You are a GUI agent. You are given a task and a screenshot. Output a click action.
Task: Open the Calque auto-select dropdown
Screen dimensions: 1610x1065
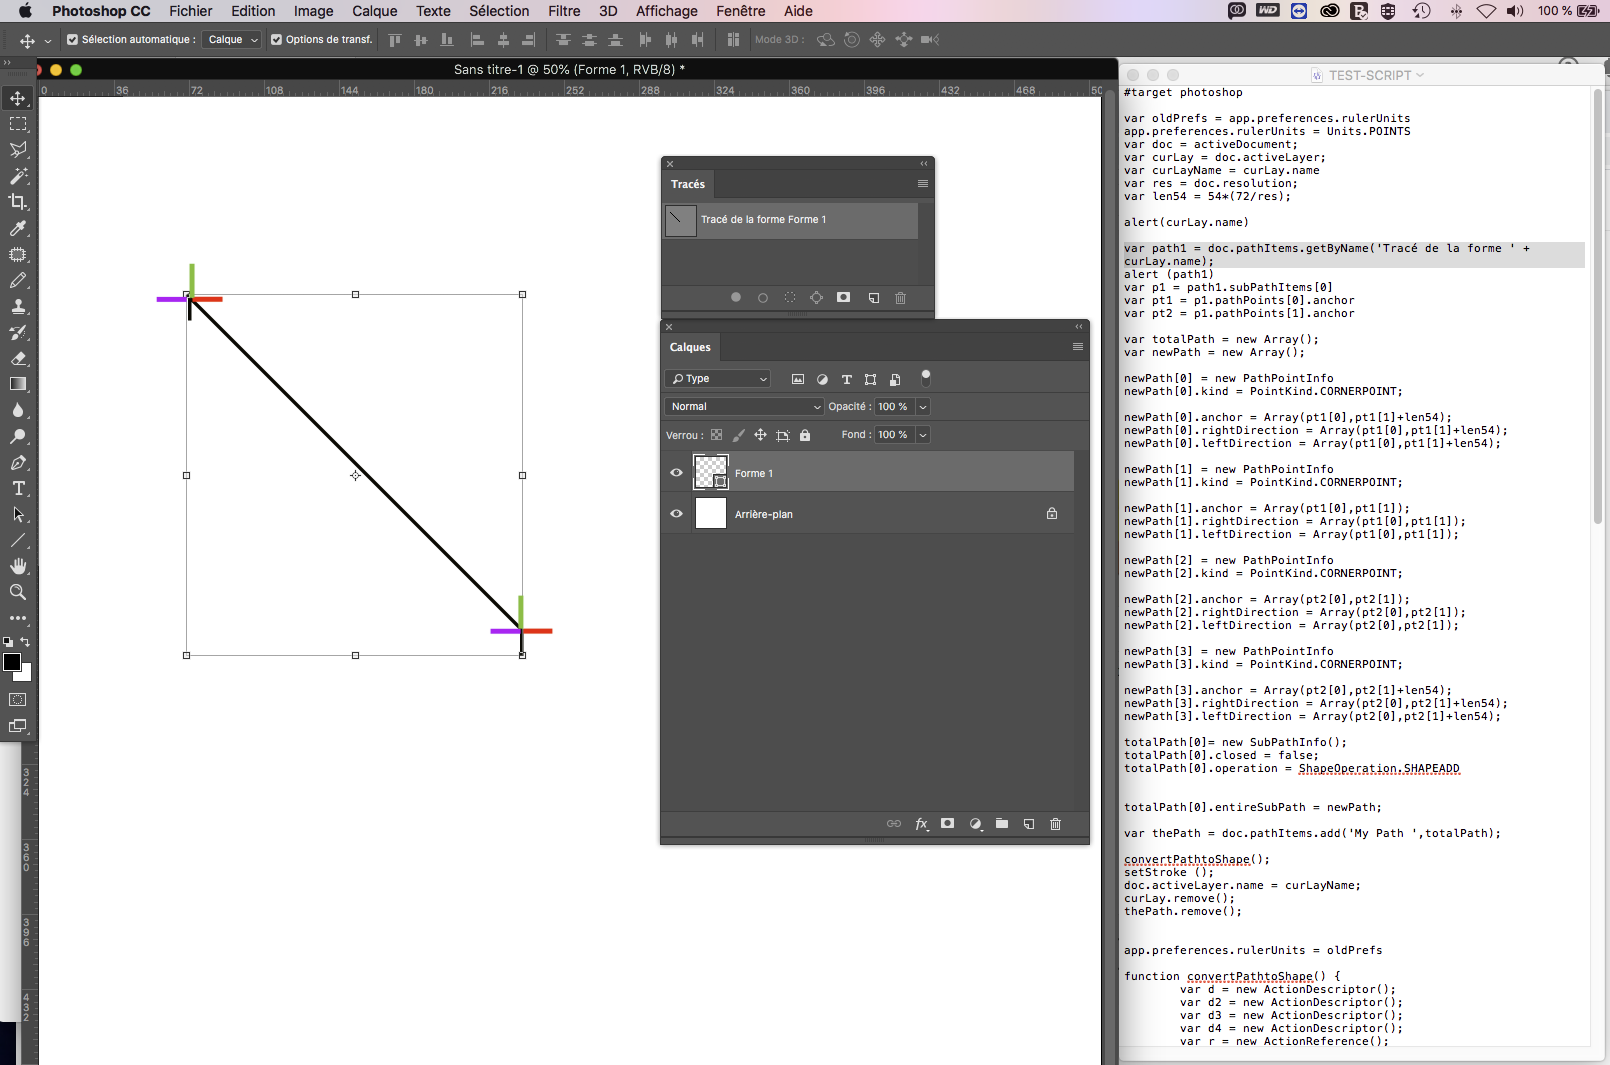point(233,40)
